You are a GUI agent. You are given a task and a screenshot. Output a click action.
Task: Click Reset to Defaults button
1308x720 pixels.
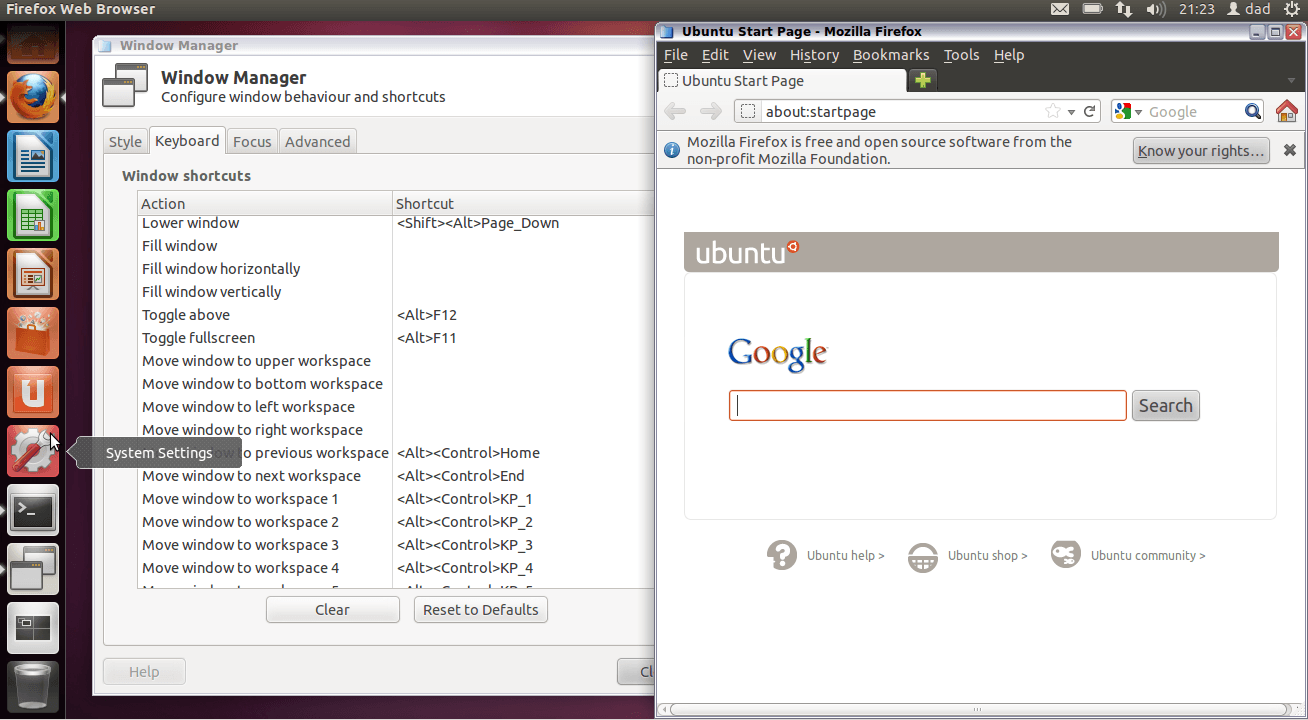[481, 610]
